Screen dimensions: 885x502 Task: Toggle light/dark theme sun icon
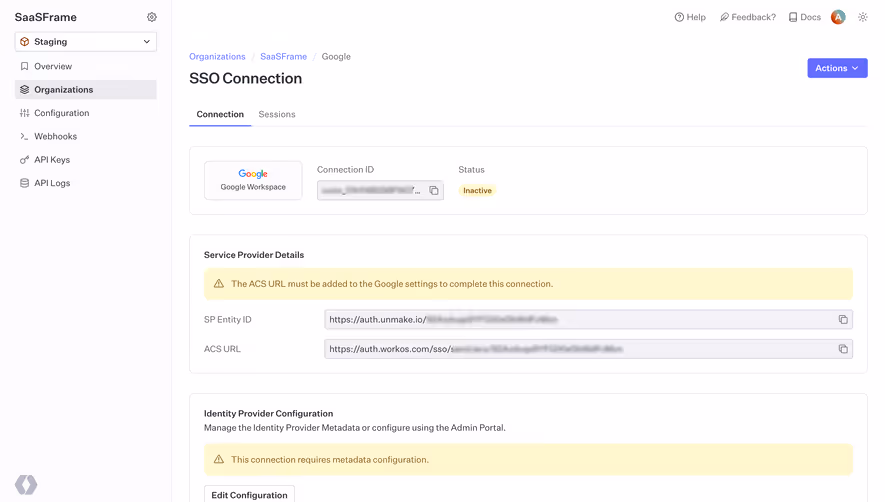click(x=862, y=17)
